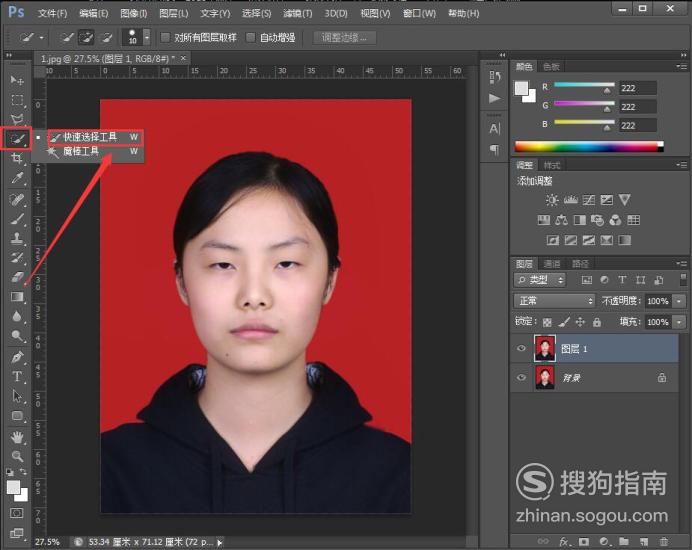Viewport: 692px width, 550px height.
Task: Open the layer filter 类型 dropdown
Action: pyautogui.click(x=540, y=280)
